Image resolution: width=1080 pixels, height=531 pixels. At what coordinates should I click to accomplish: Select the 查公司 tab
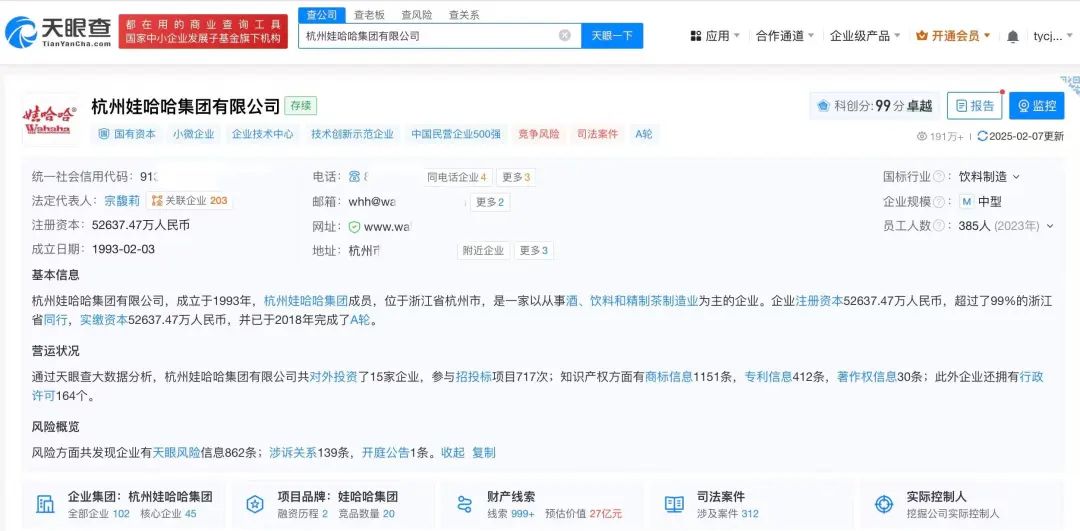tap(322, 14)
